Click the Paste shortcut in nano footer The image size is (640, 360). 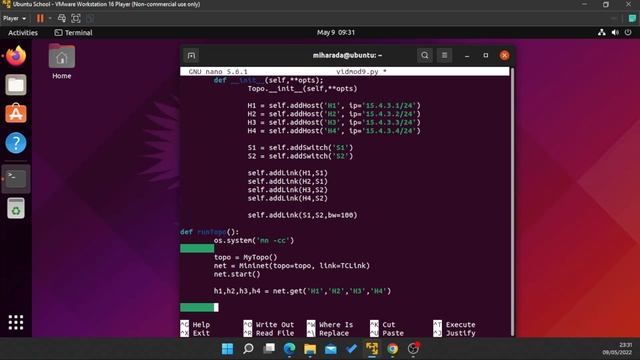pos(387,333)
